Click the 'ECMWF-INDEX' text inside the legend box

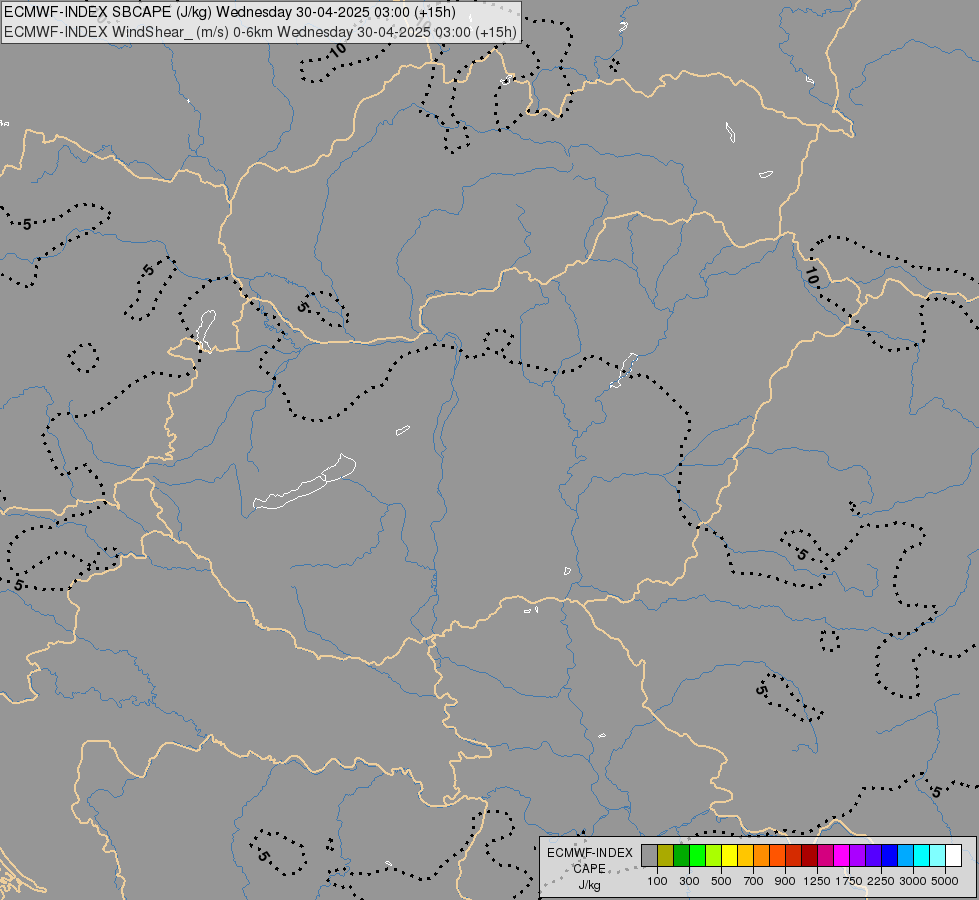coord(589,853)
